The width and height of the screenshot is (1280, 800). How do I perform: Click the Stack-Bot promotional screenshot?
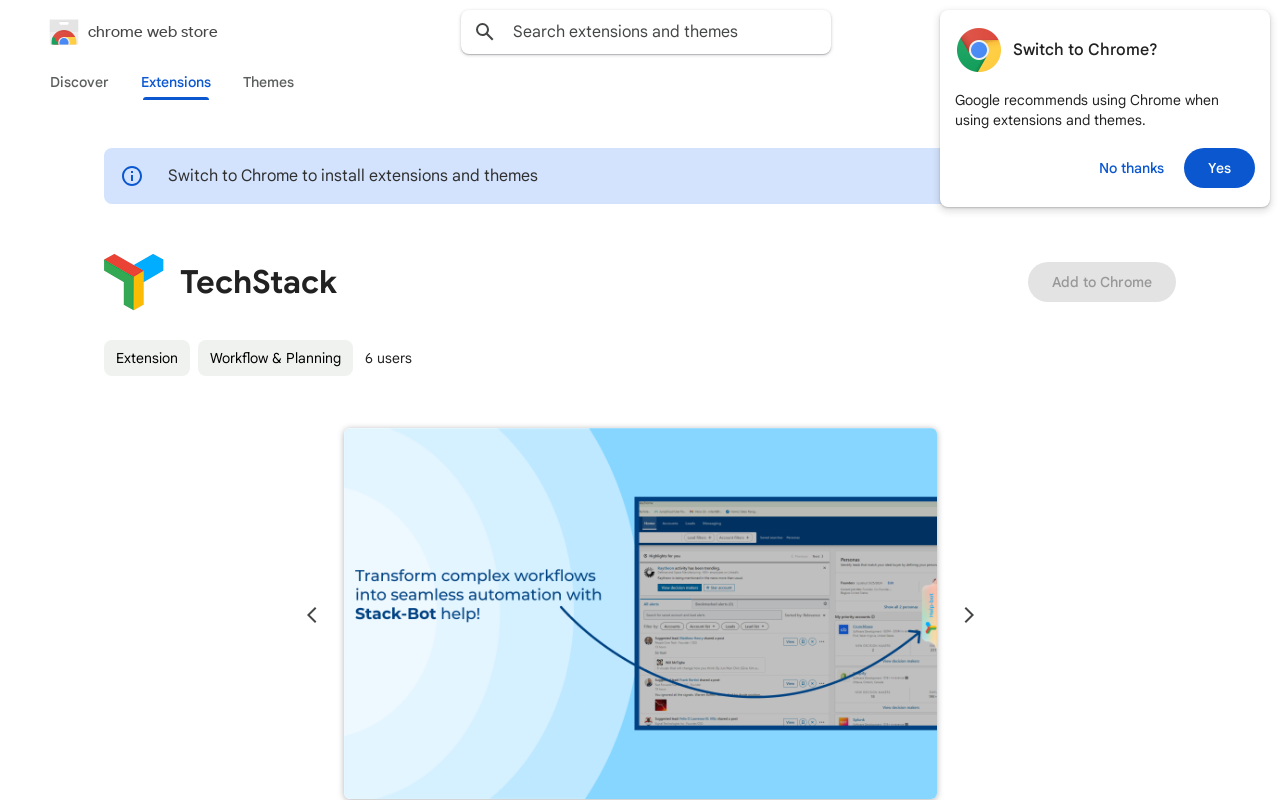coord(640,613)
